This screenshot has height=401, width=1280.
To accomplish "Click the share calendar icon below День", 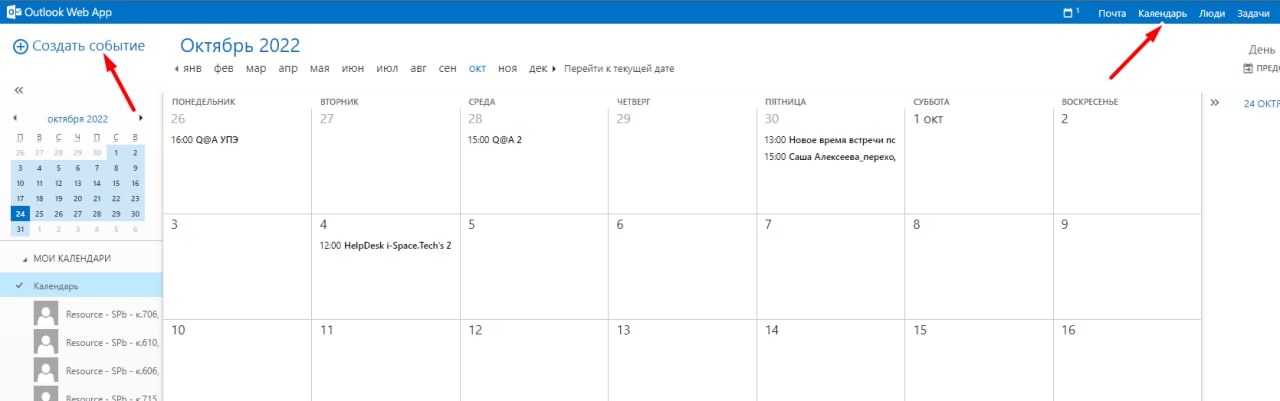I will [x=1247, y=69].
